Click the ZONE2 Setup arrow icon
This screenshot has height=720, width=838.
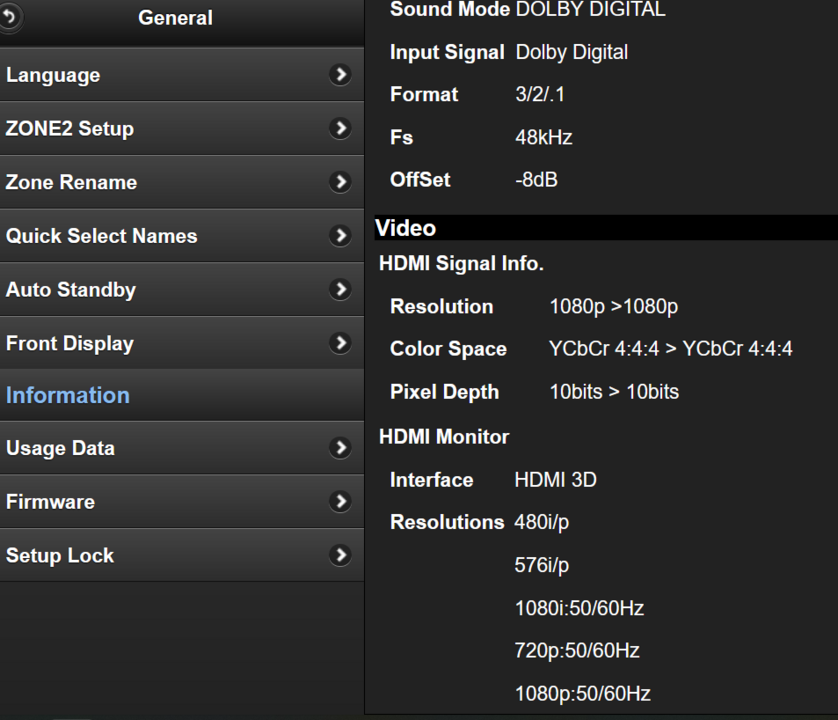coord(341,128)
